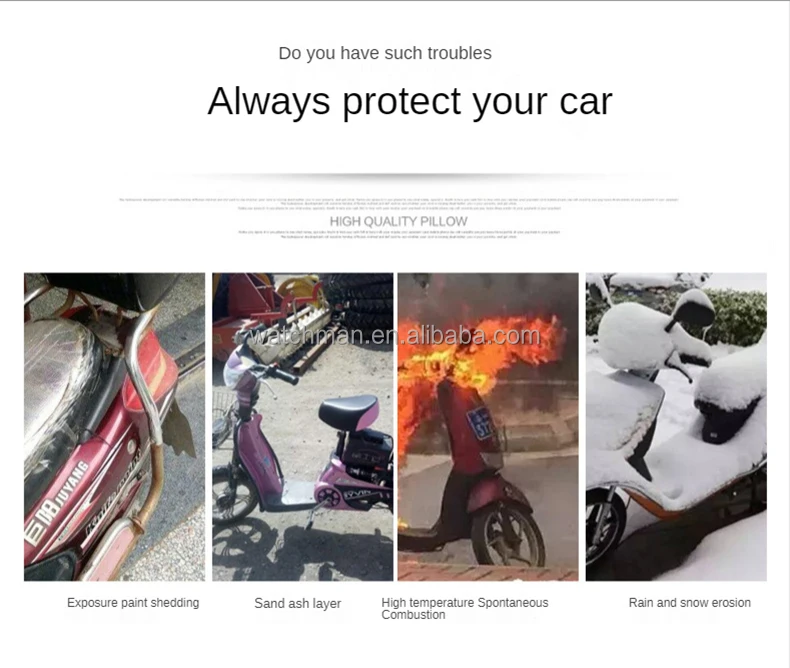The height and width of the screenshot is (668, 790).
Task: Open the snow-covered scooter photo
Action: [676, 427]
